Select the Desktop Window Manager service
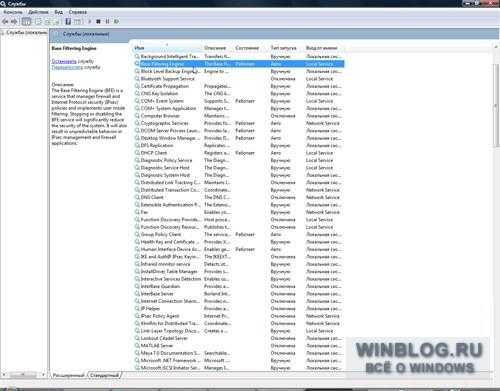500x391 pixels. coord(239,138)
